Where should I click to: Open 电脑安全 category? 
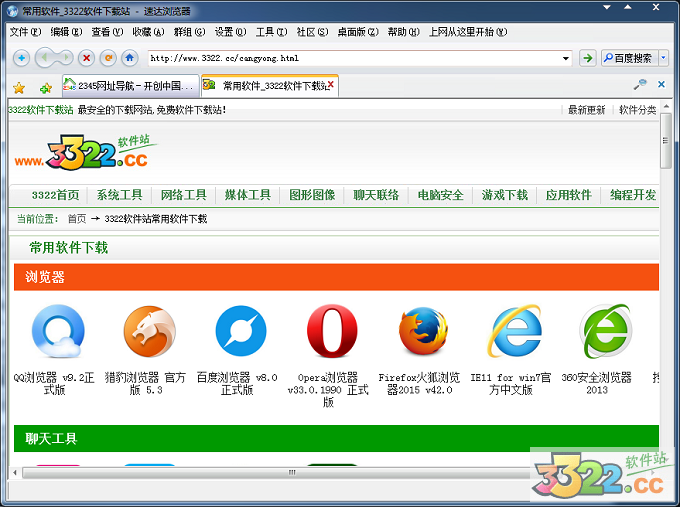(x=441, y=195)
